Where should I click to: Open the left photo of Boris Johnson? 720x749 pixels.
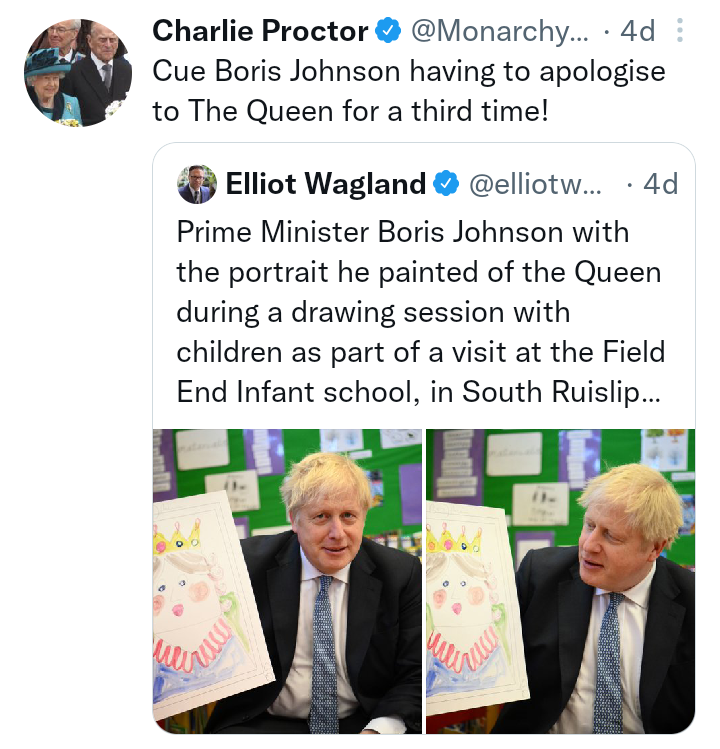pyautogui.click(x=288, y=580)
